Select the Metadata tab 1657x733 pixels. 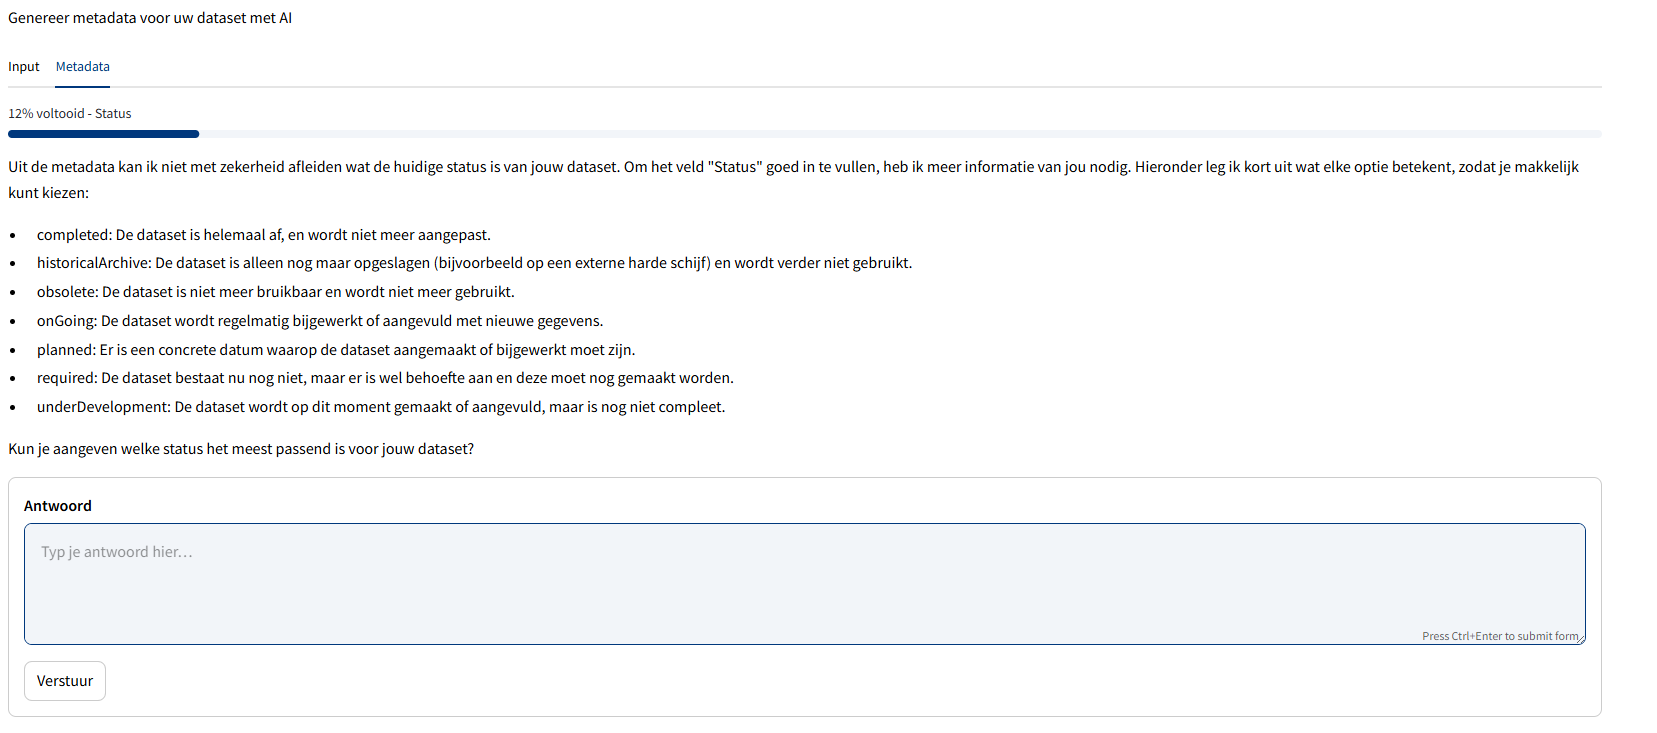(83, 67)
